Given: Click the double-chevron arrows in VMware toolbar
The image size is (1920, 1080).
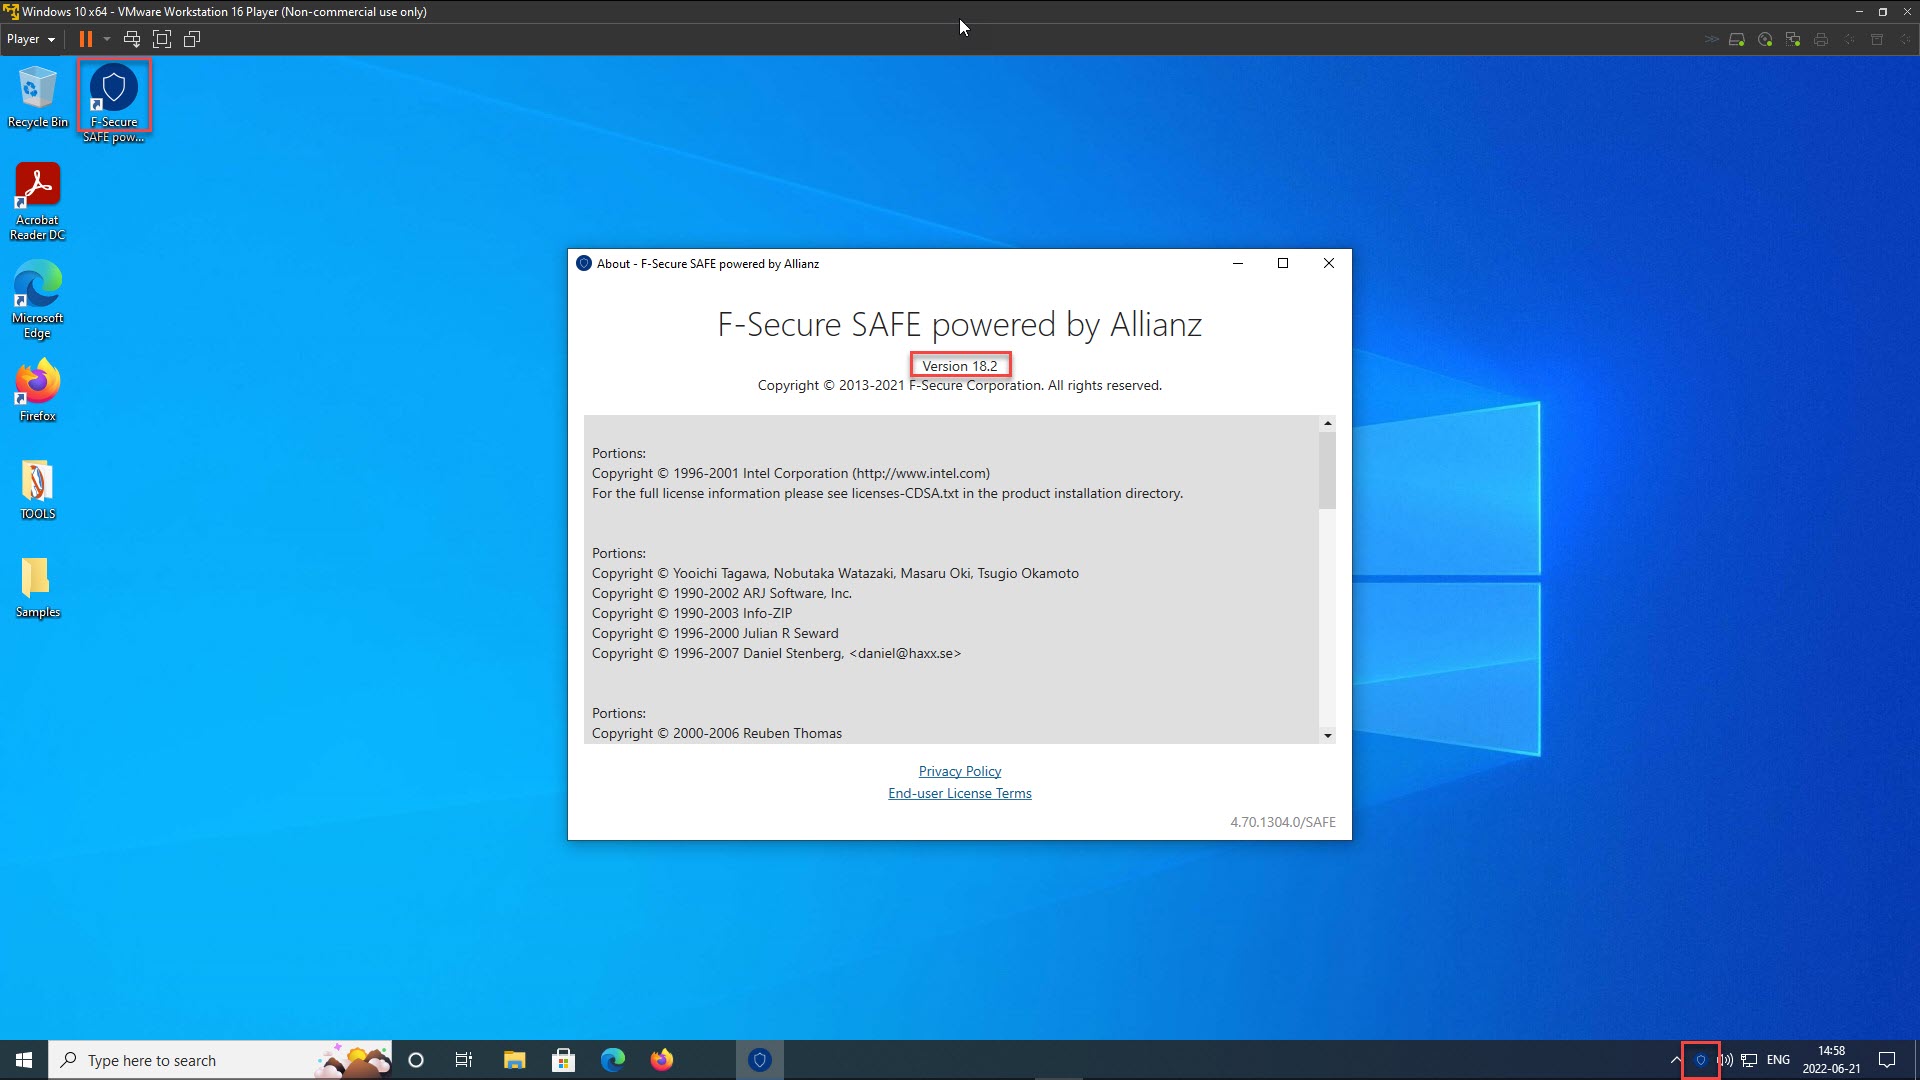Looking at the screenshot, I should tap(1711, 40).
